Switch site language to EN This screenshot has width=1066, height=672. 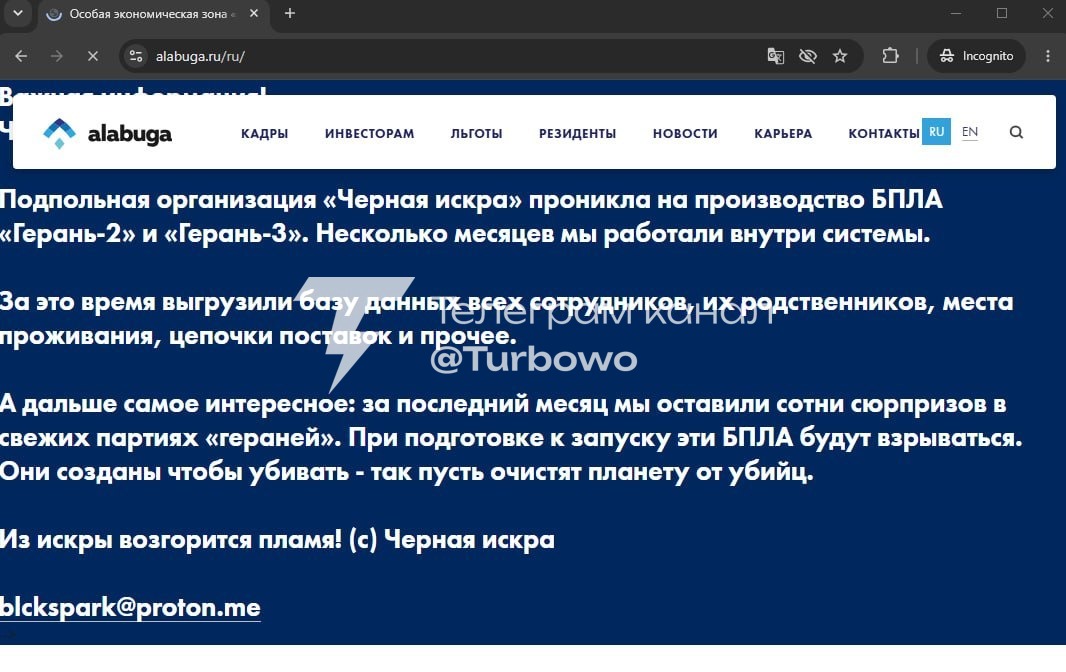click(x=970, y=132)
